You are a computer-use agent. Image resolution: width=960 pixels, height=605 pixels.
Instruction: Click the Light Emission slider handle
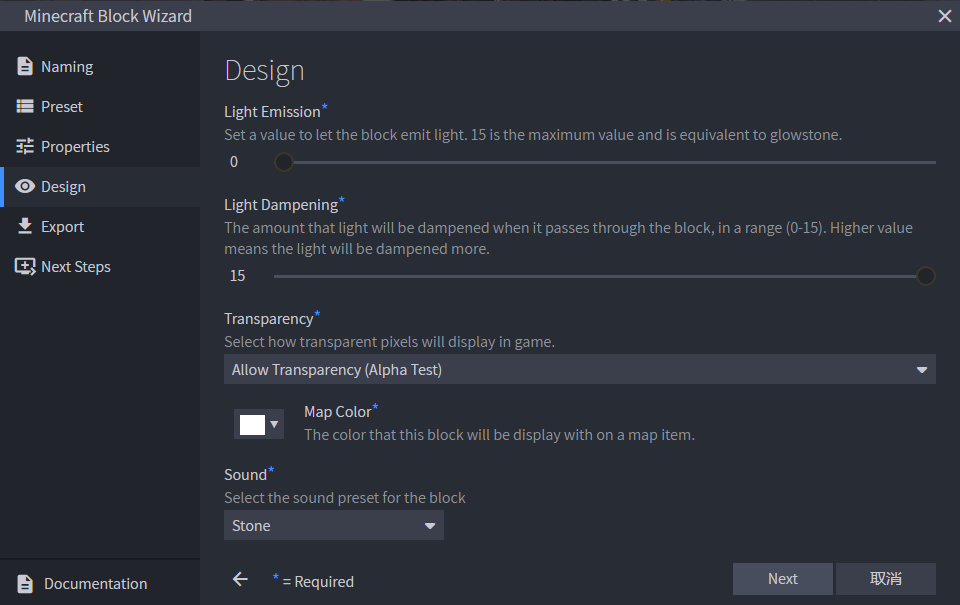click(x=283, y=162)
